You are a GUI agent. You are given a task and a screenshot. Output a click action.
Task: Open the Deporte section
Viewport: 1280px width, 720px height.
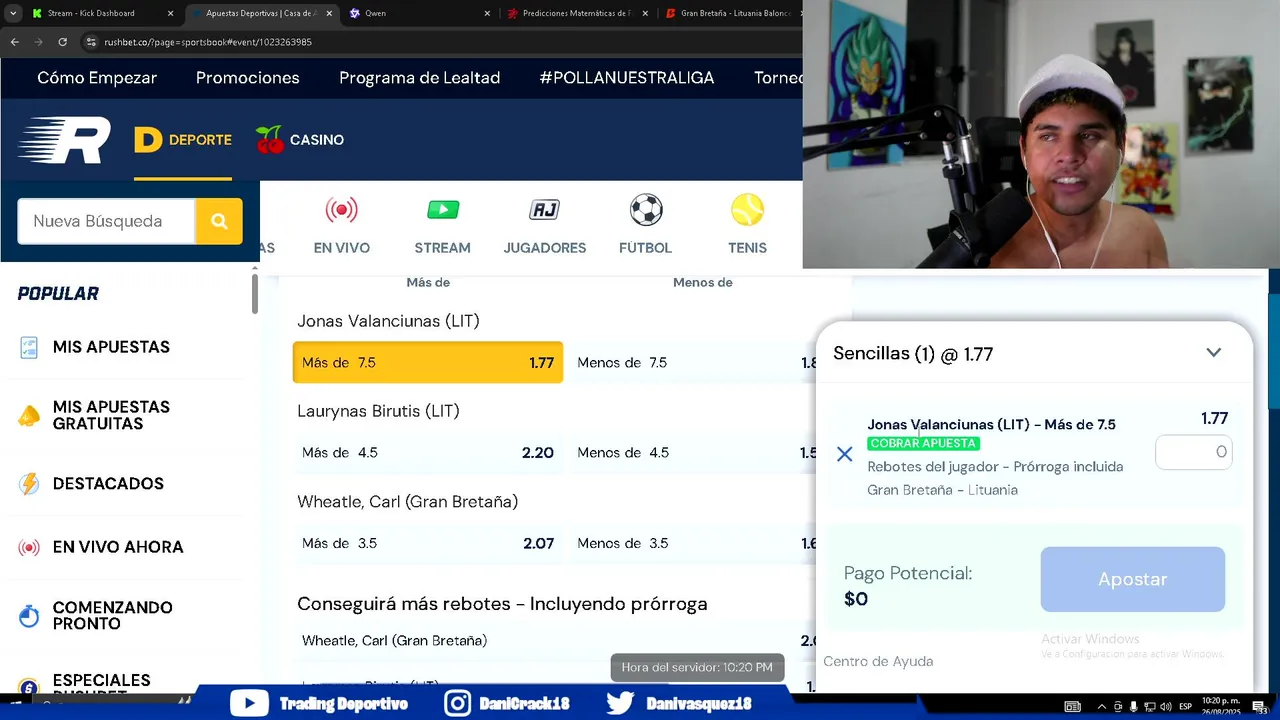tap(183, 140)
